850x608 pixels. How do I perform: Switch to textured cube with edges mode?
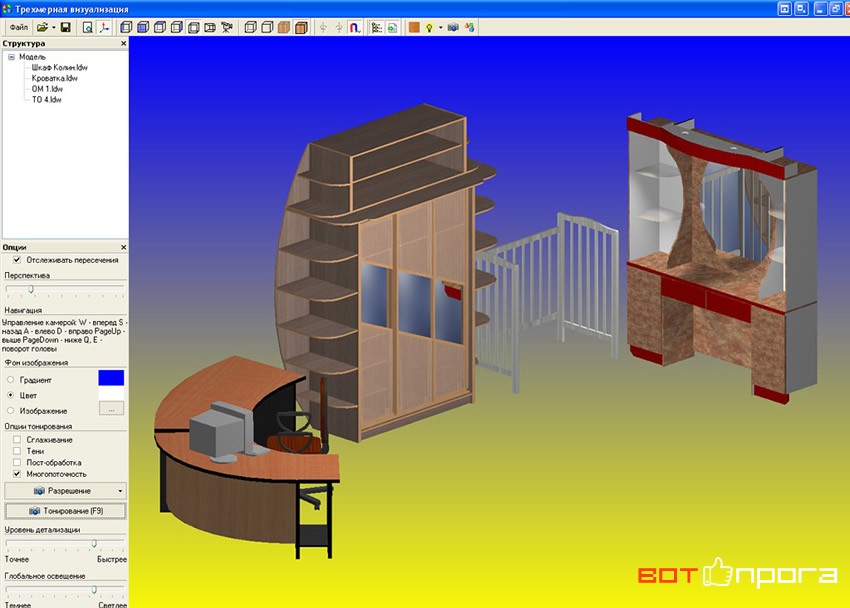pos(301,27)
